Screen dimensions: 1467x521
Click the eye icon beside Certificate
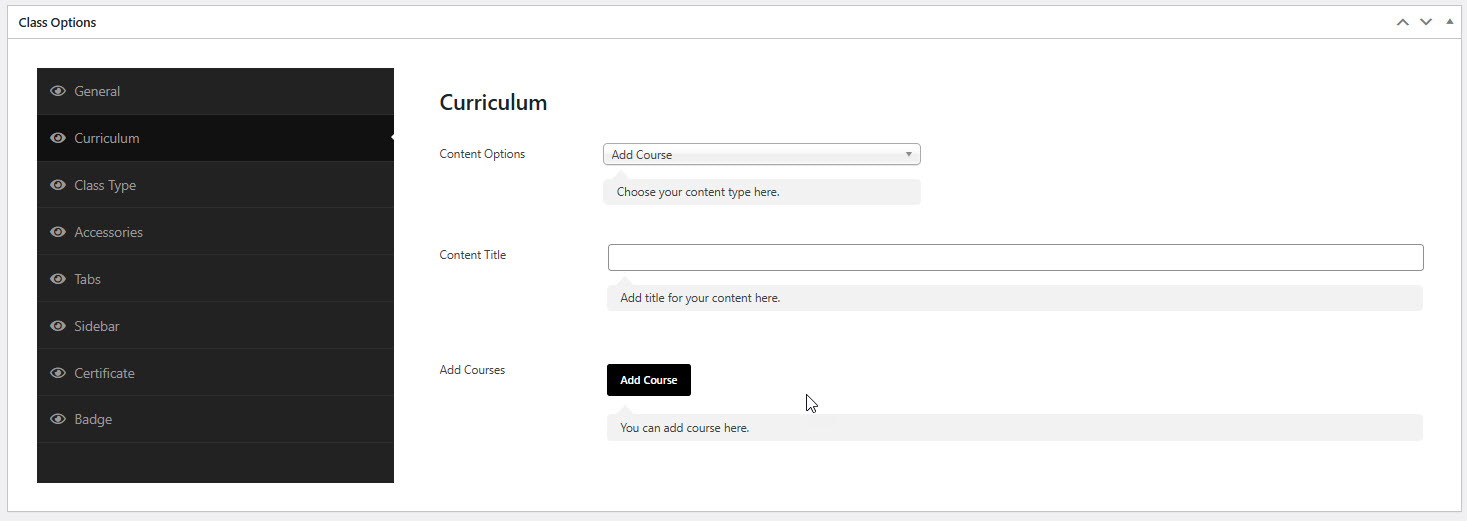click(x=58, y=373)
